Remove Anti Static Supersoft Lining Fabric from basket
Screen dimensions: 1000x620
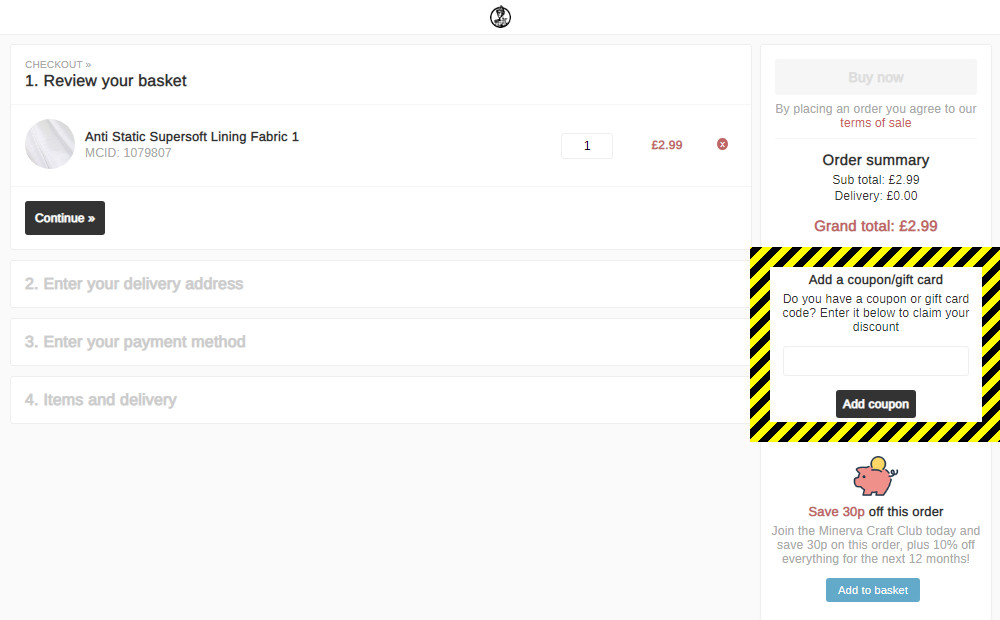click(x=722, y=144)
